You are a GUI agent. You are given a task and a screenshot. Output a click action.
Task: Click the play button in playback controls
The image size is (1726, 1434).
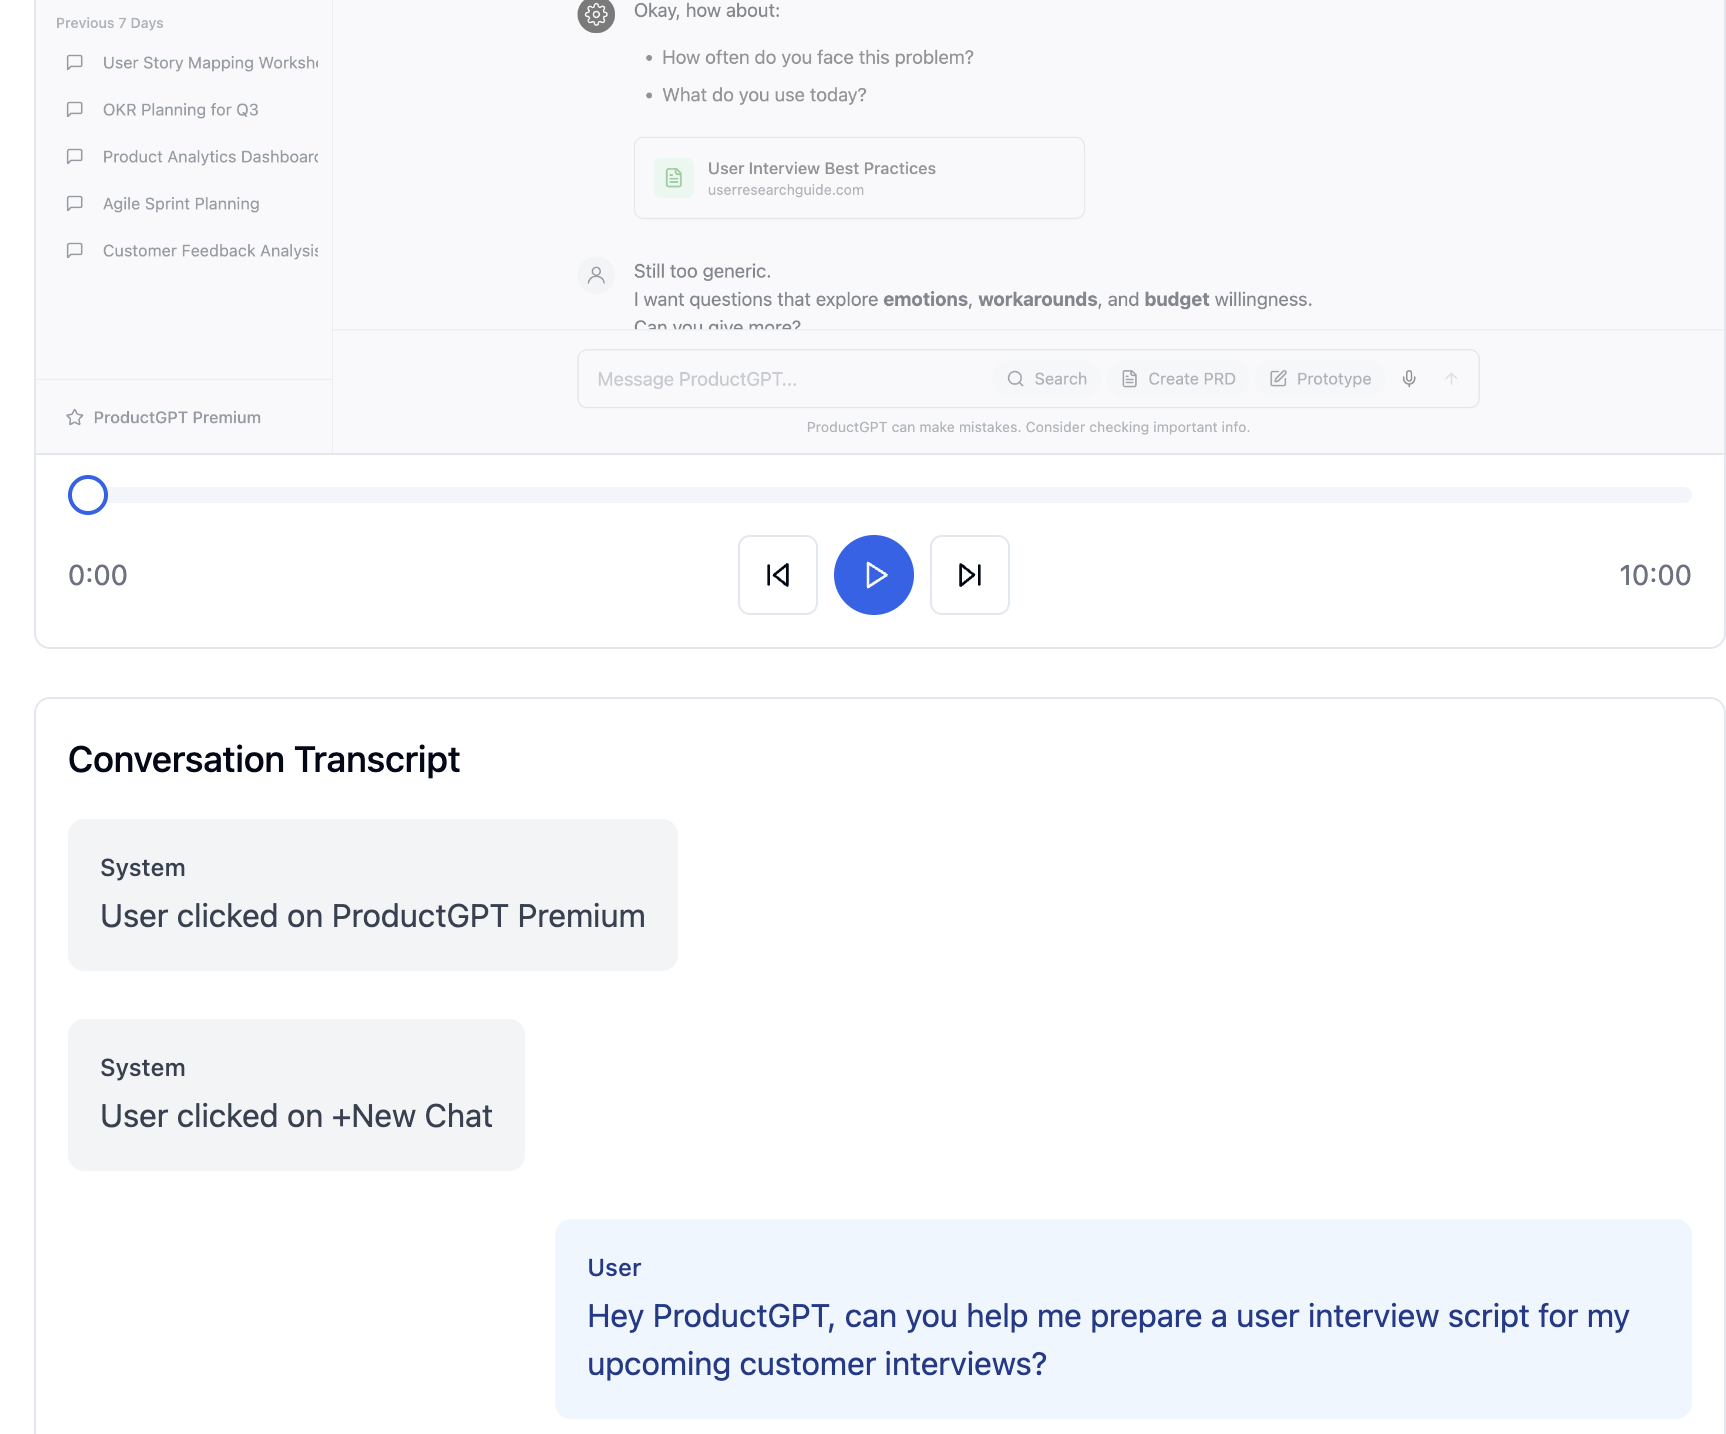point(873,575)
